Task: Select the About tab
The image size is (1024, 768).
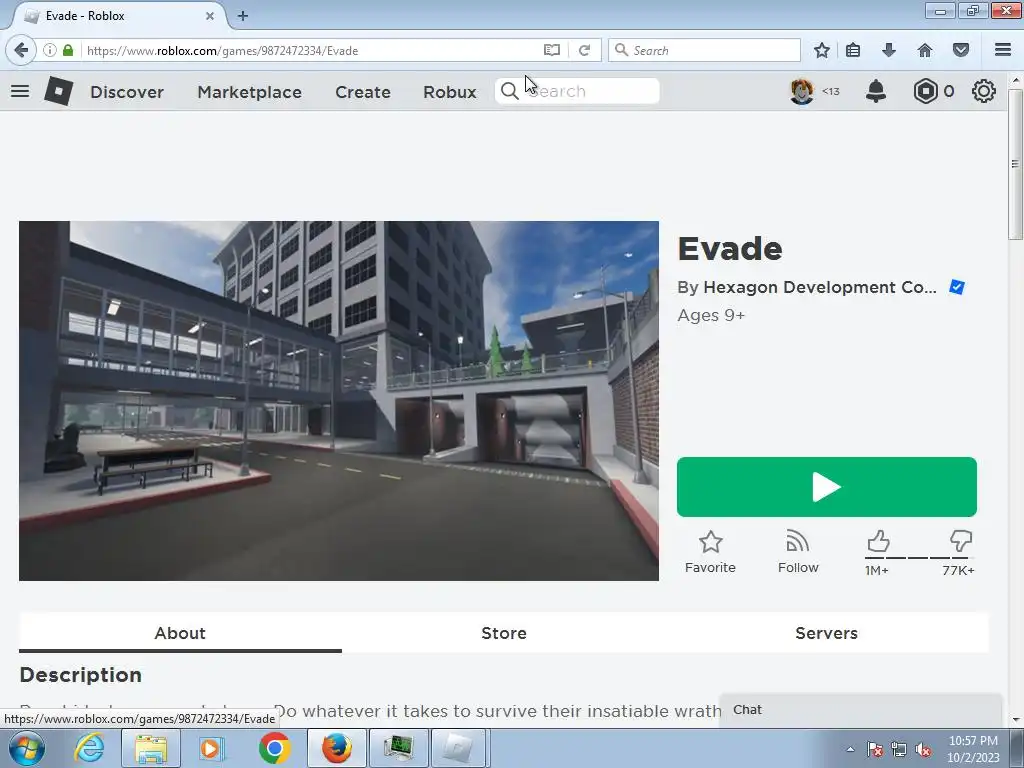Action: tap(180, 633)
